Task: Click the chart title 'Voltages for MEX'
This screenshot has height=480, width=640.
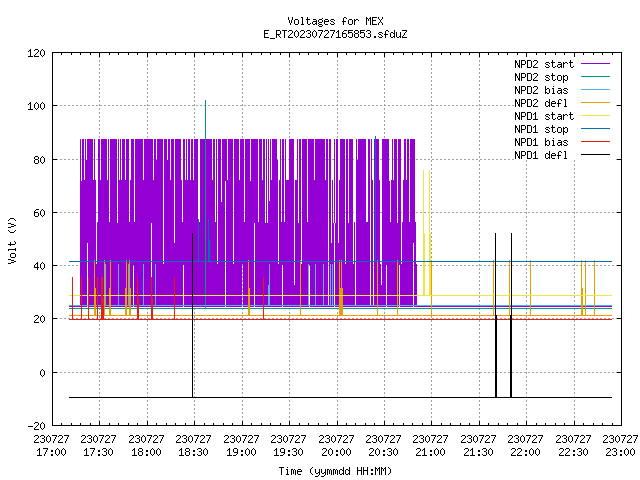Action: (335, 21)
